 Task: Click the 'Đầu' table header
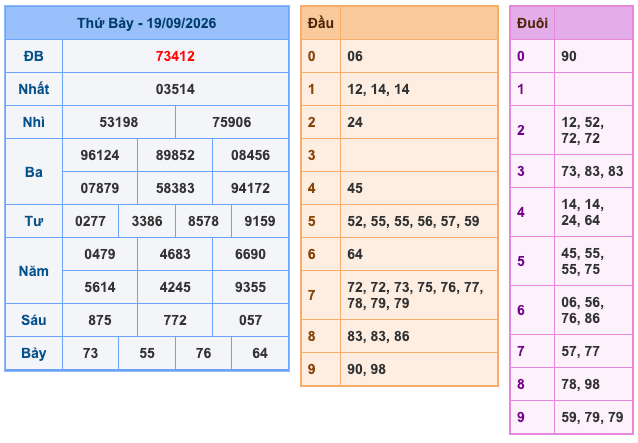tap(321, 23)
